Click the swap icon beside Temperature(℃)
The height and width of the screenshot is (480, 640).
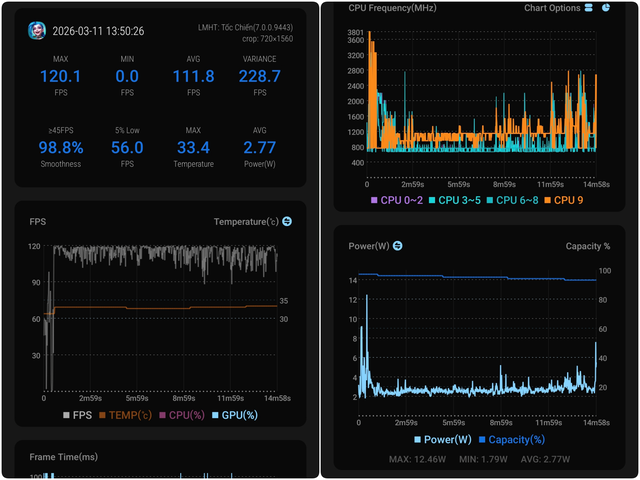coord(287,221)
